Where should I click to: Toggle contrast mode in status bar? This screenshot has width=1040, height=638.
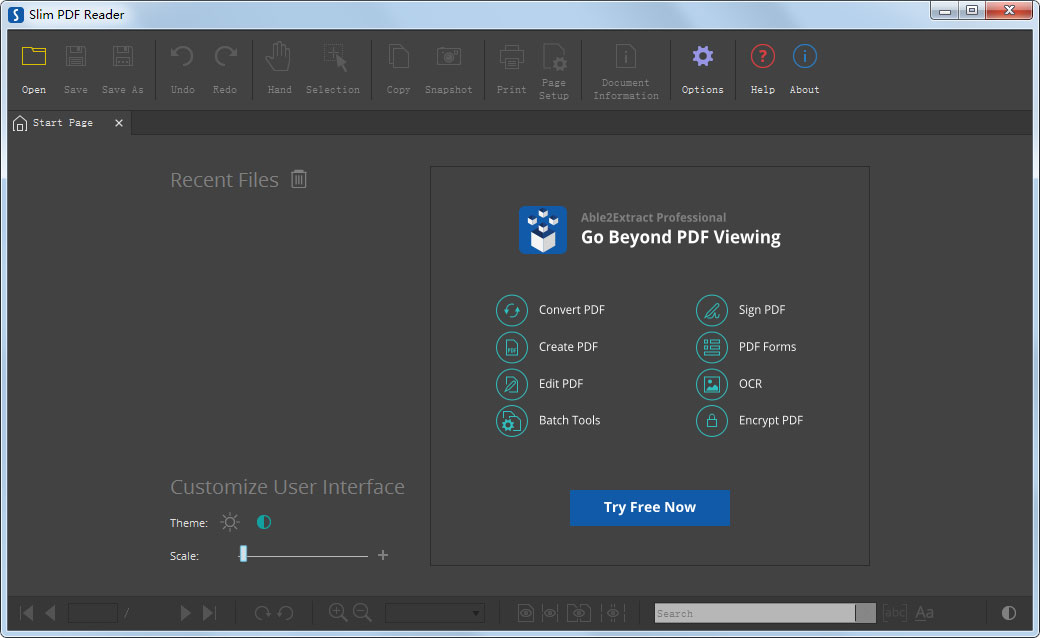pos(1008,613)
